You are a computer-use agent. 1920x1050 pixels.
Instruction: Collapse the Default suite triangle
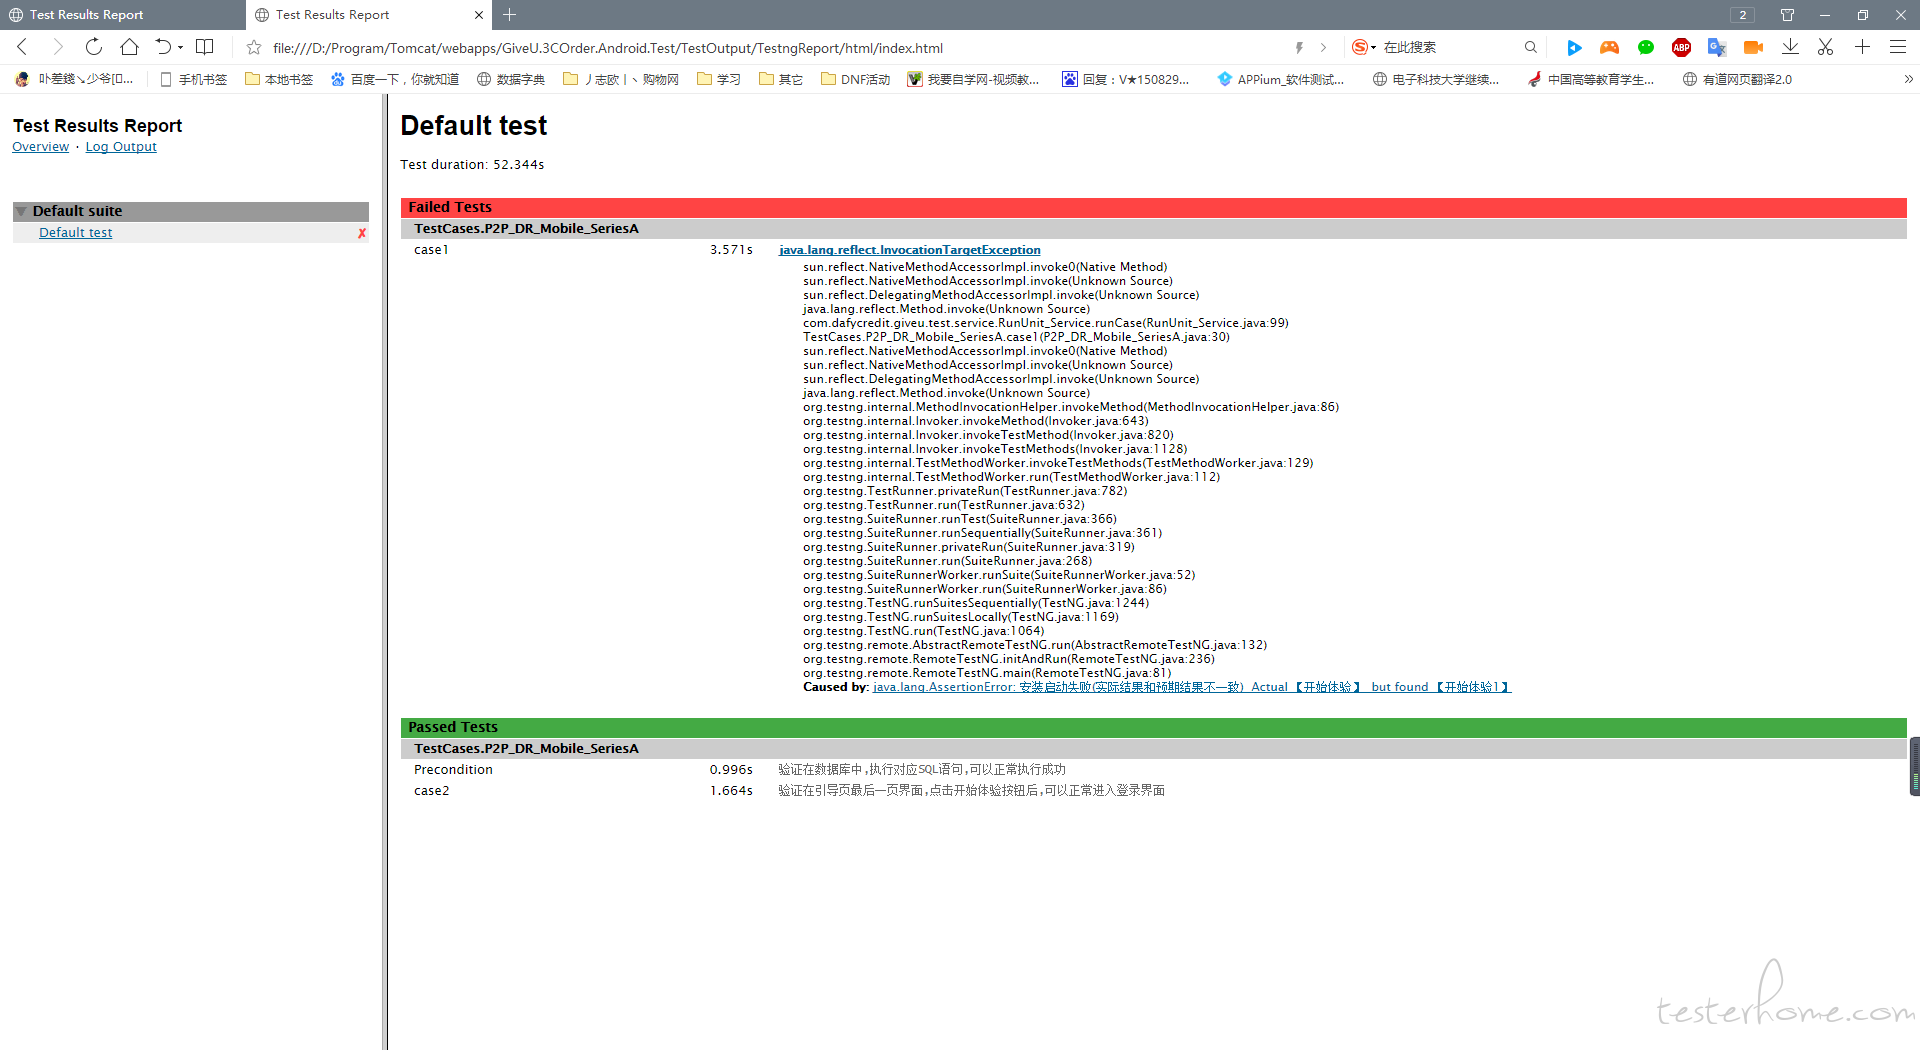pyautogui.click(x=21, y=211)
